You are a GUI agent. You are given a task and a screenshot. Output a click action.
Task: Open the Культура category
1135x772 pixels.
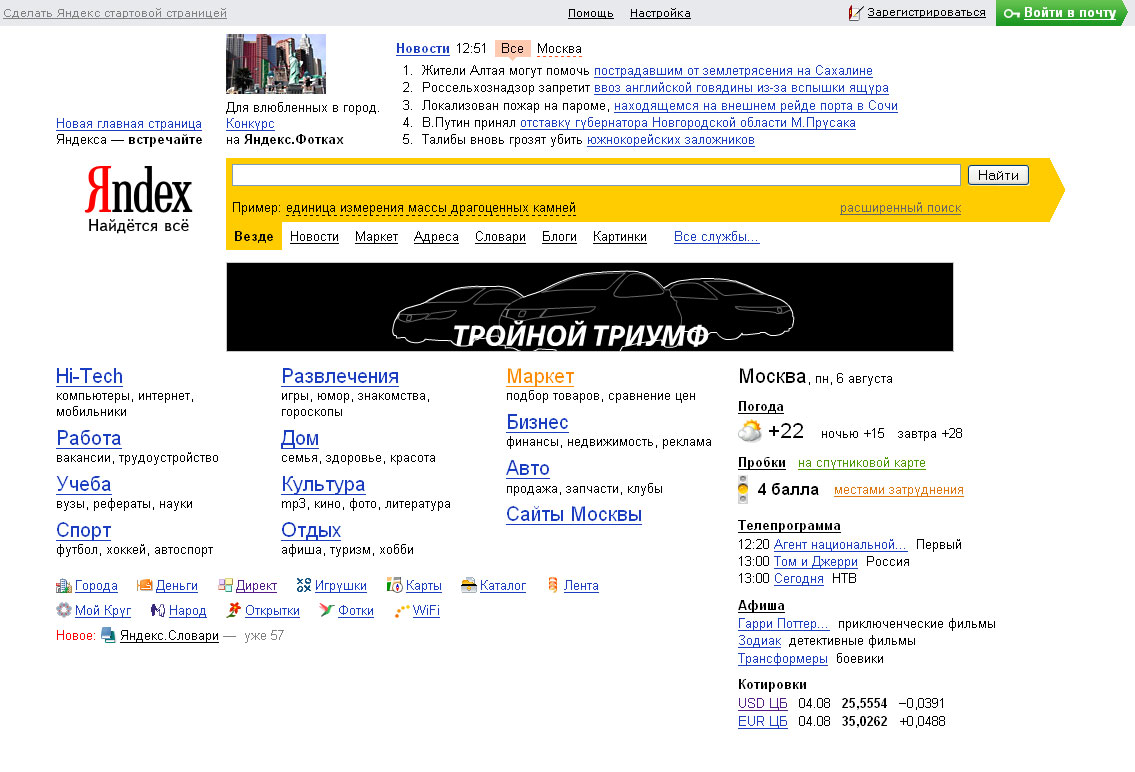point(323,484)
